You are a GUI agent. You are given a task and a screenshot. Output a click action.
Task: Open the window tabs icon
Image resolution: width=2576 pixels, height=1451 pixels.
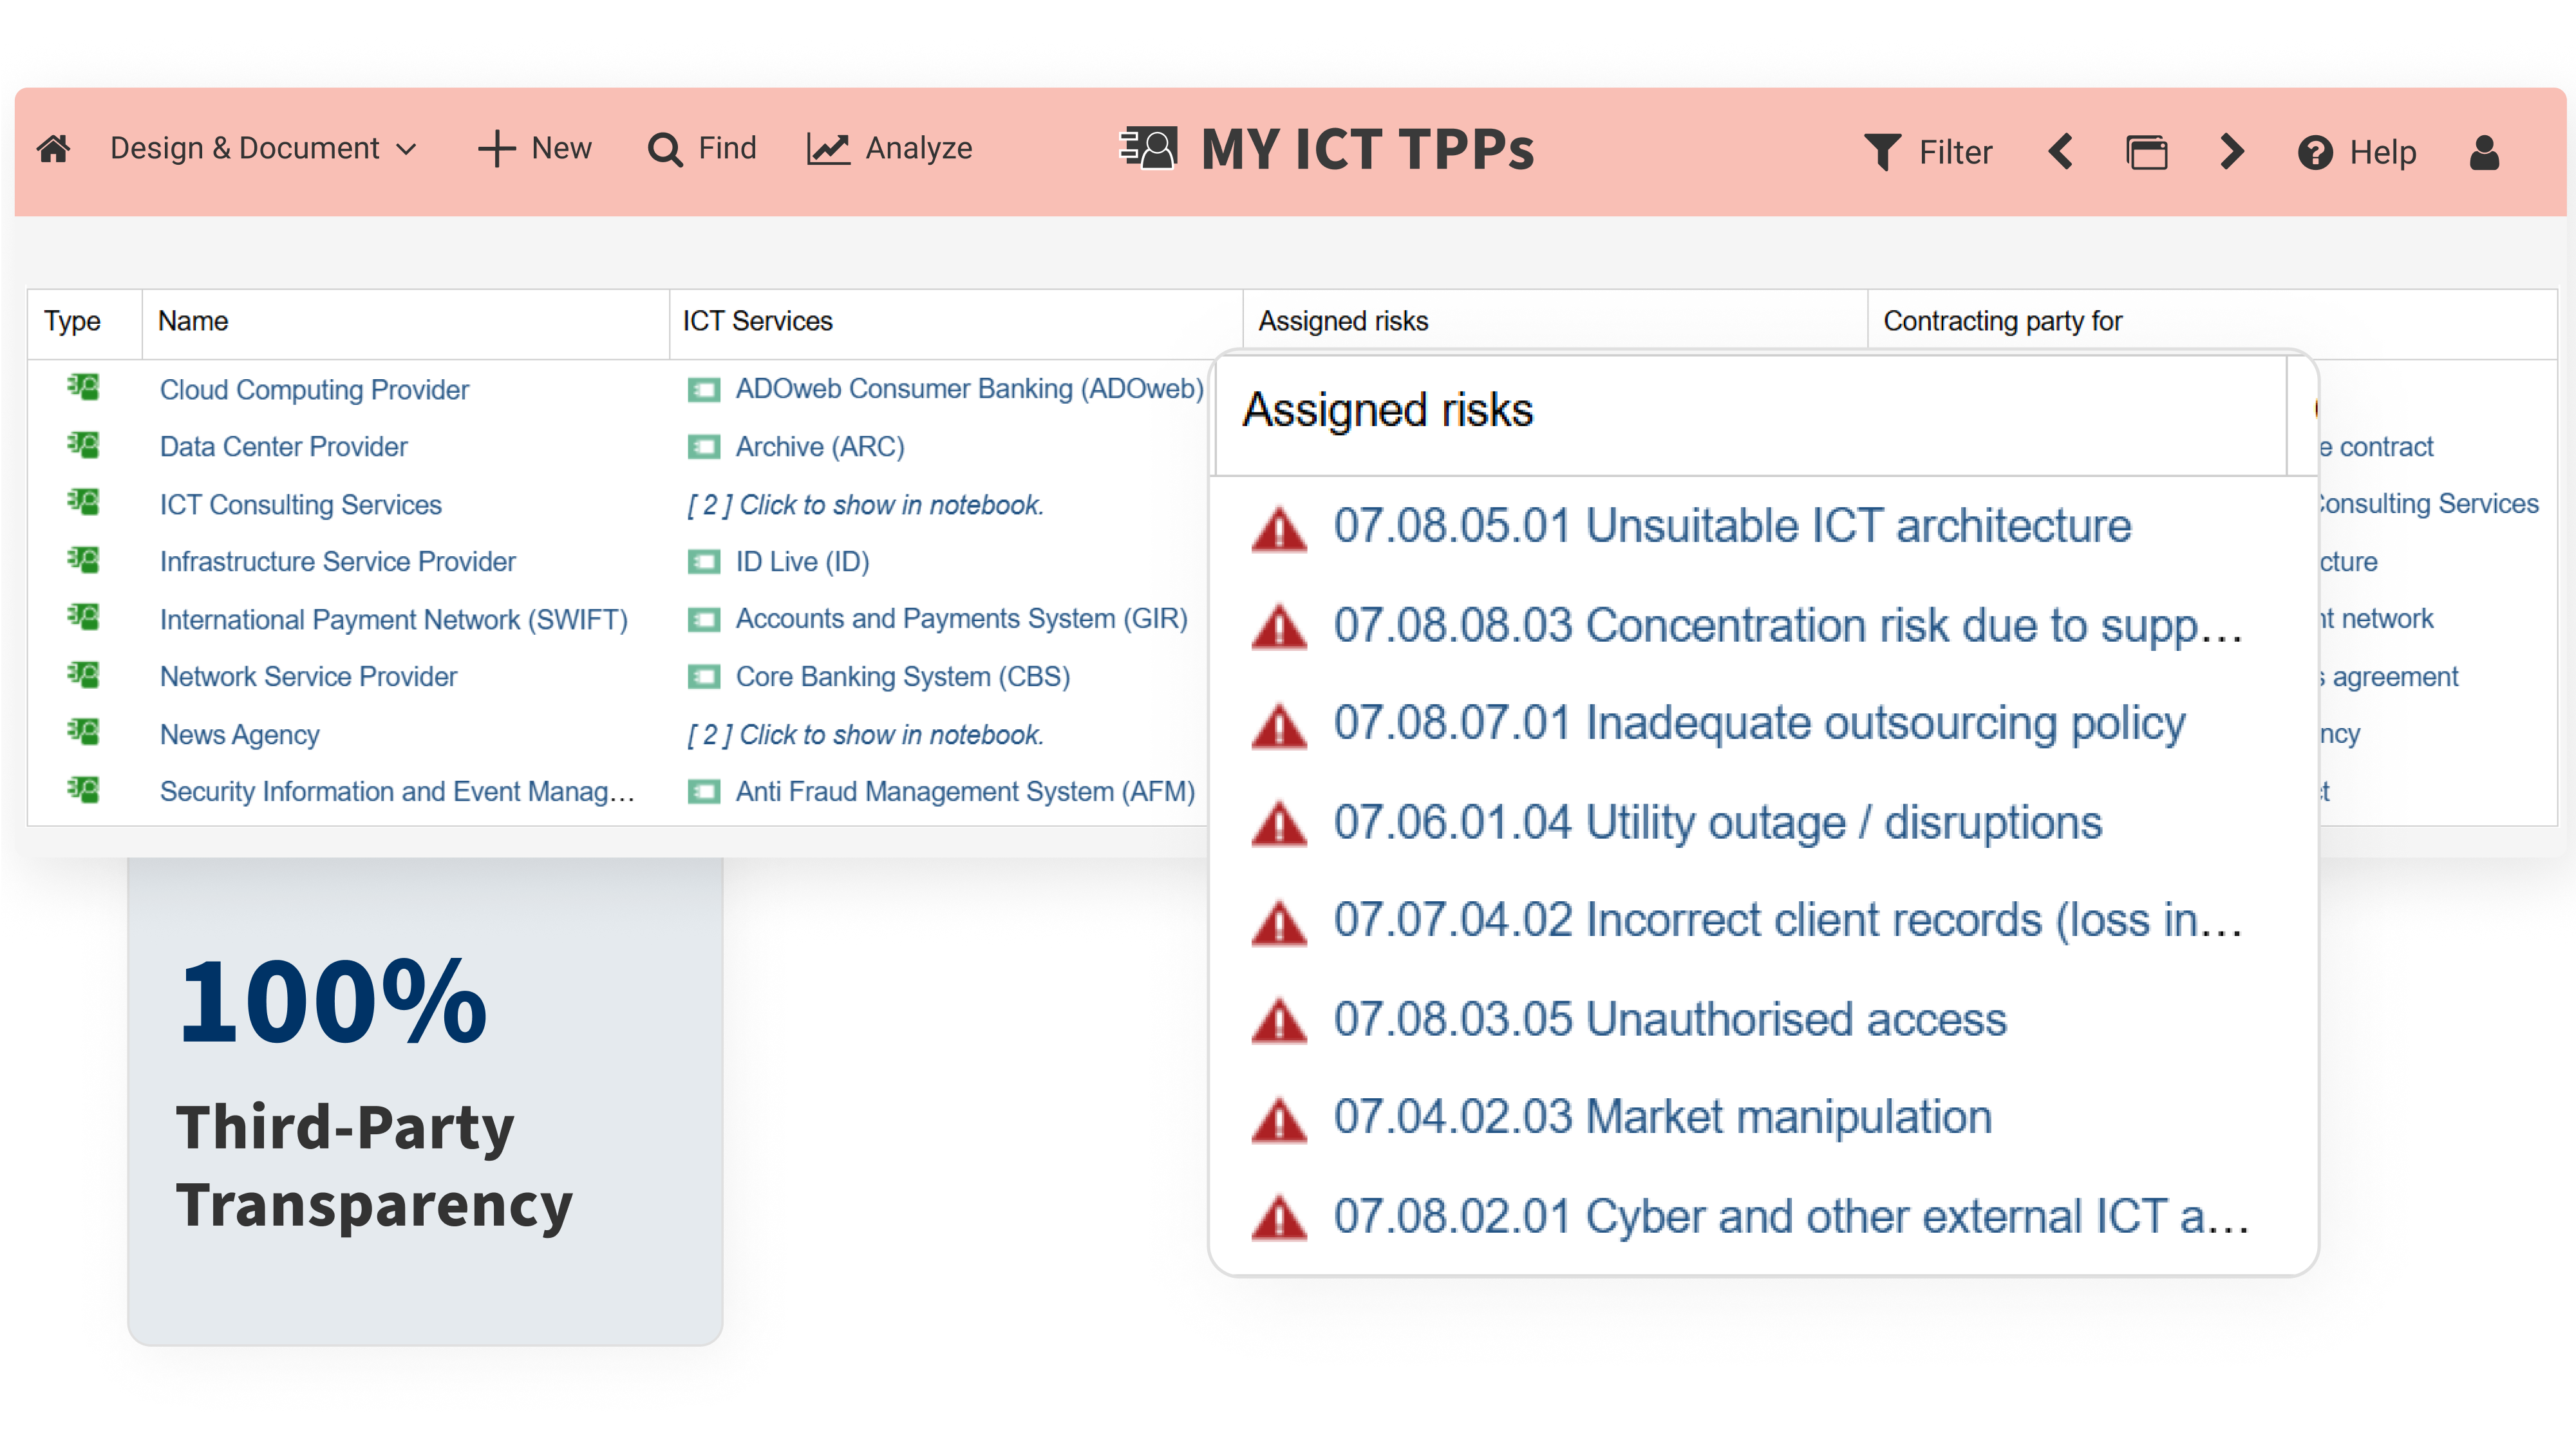coord(2146,153)
